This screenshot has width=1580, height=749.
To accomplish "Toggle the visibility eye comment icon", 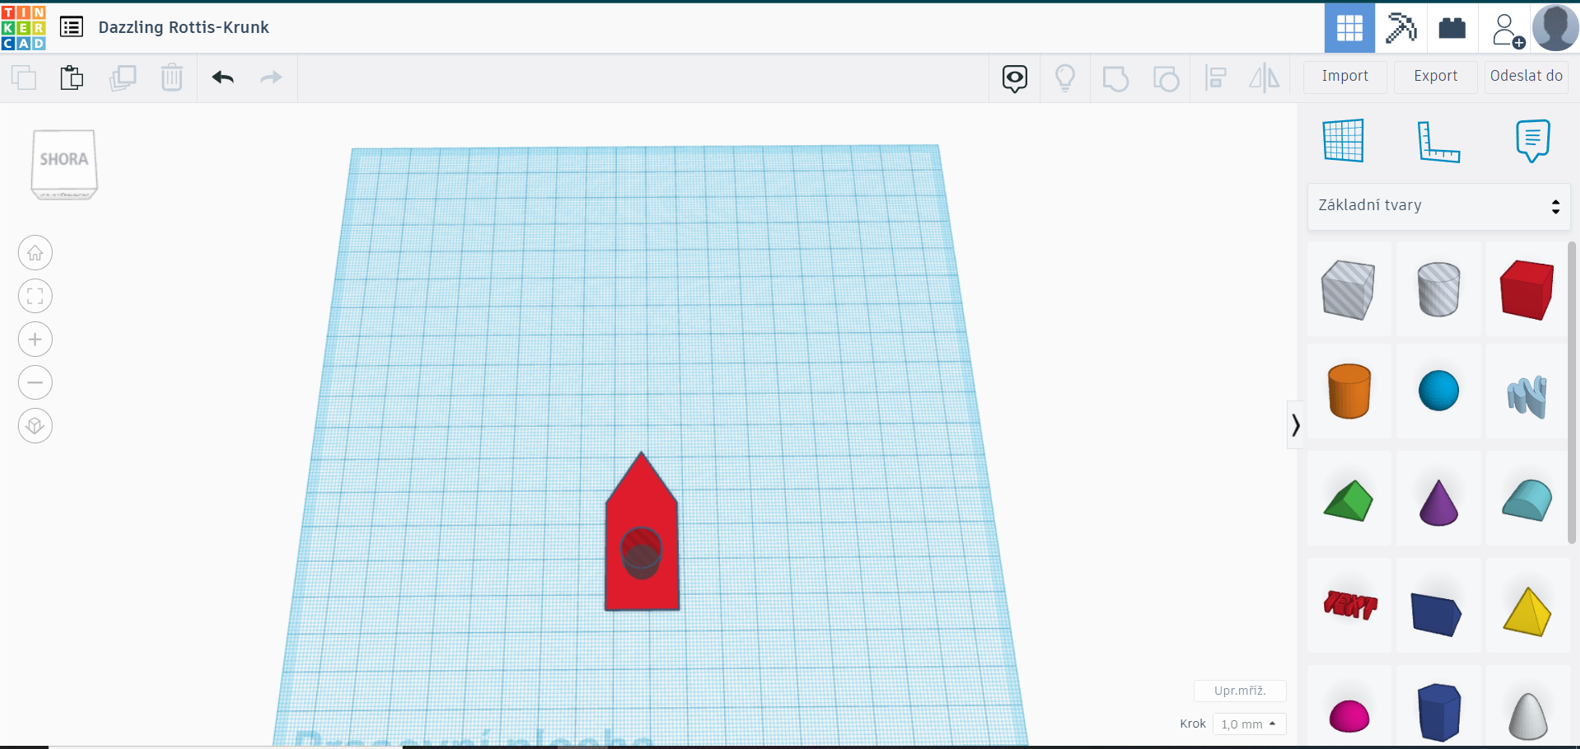I will [1014, 77].
